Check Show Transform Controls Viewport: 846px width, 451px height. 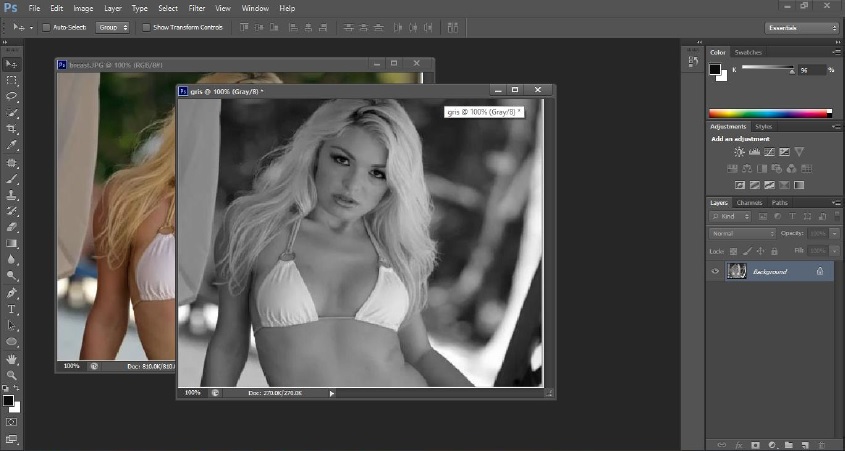coord(146,27)
